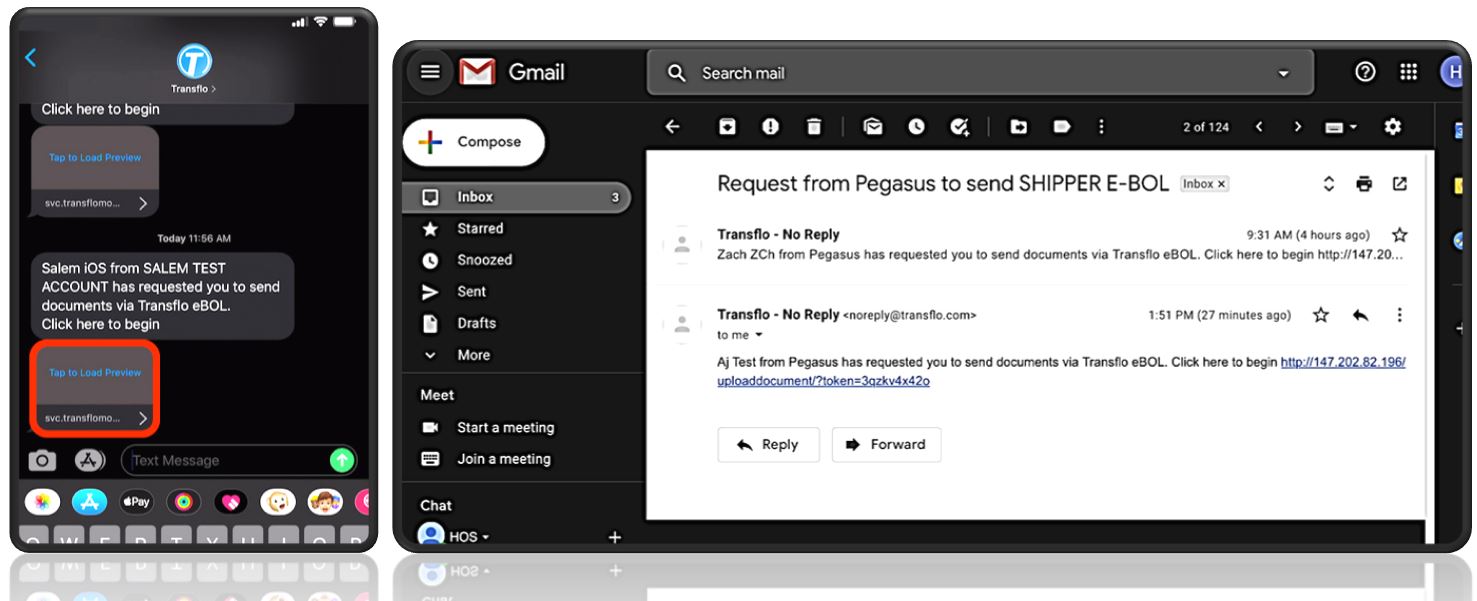Star the 1:51 PM message
1477x601 pixels.
(x=1321, y=315)
